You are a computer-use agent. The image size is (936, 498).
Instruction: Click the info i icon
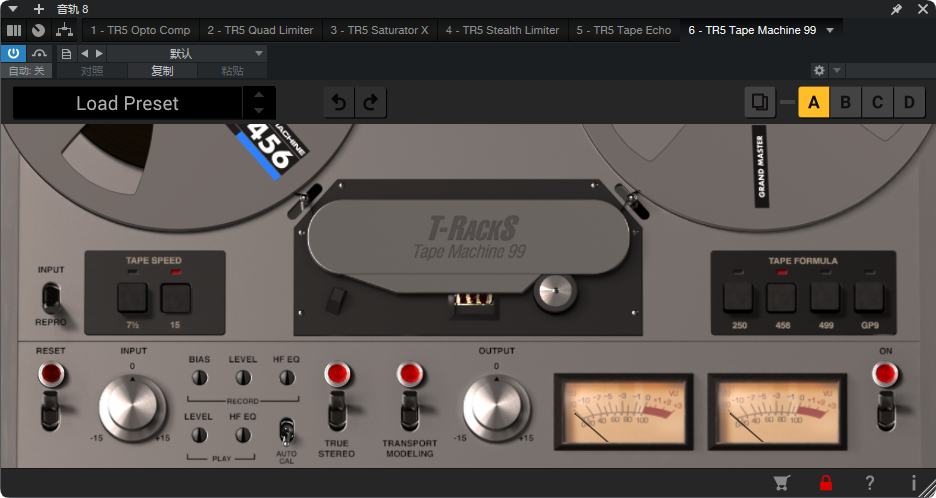point(913,482)
